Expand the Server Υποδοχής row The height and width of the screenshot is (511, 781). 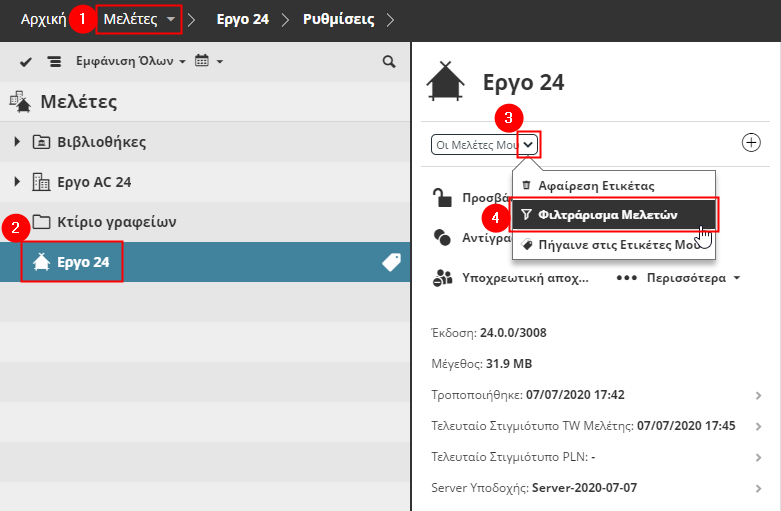click(759, 488)
